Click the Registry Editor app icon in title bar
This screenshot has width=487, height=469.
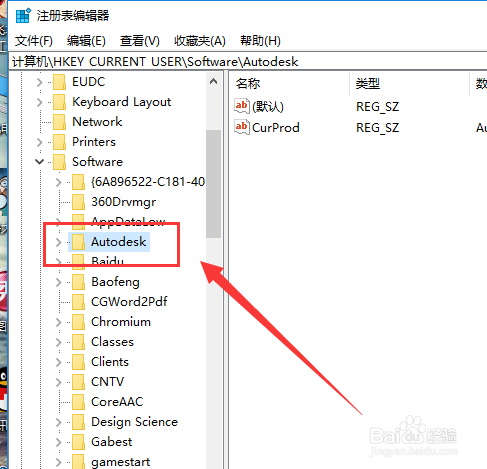click(x=23, y=16)
